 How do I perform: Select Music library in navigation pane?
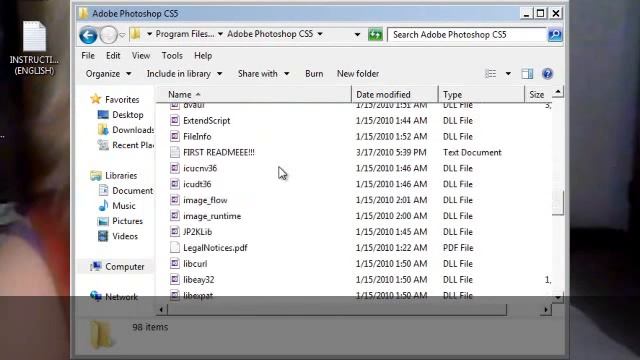click(x=117, y=206)
